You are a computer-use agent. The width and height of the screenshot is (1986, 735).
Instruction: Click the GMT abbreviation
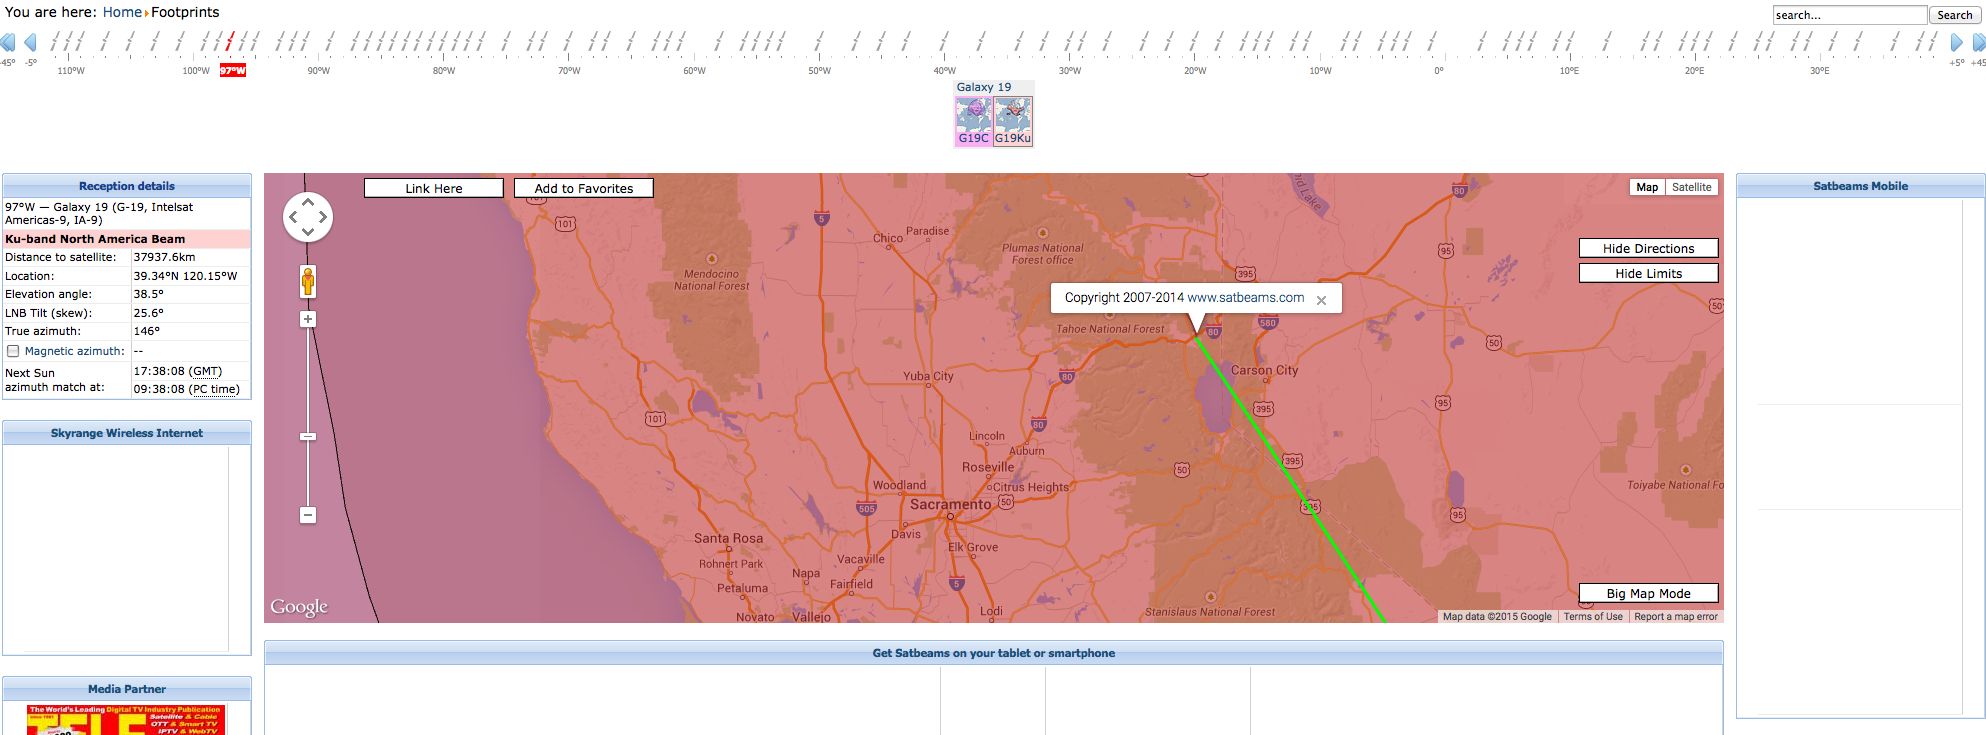(x=206, y=371)
